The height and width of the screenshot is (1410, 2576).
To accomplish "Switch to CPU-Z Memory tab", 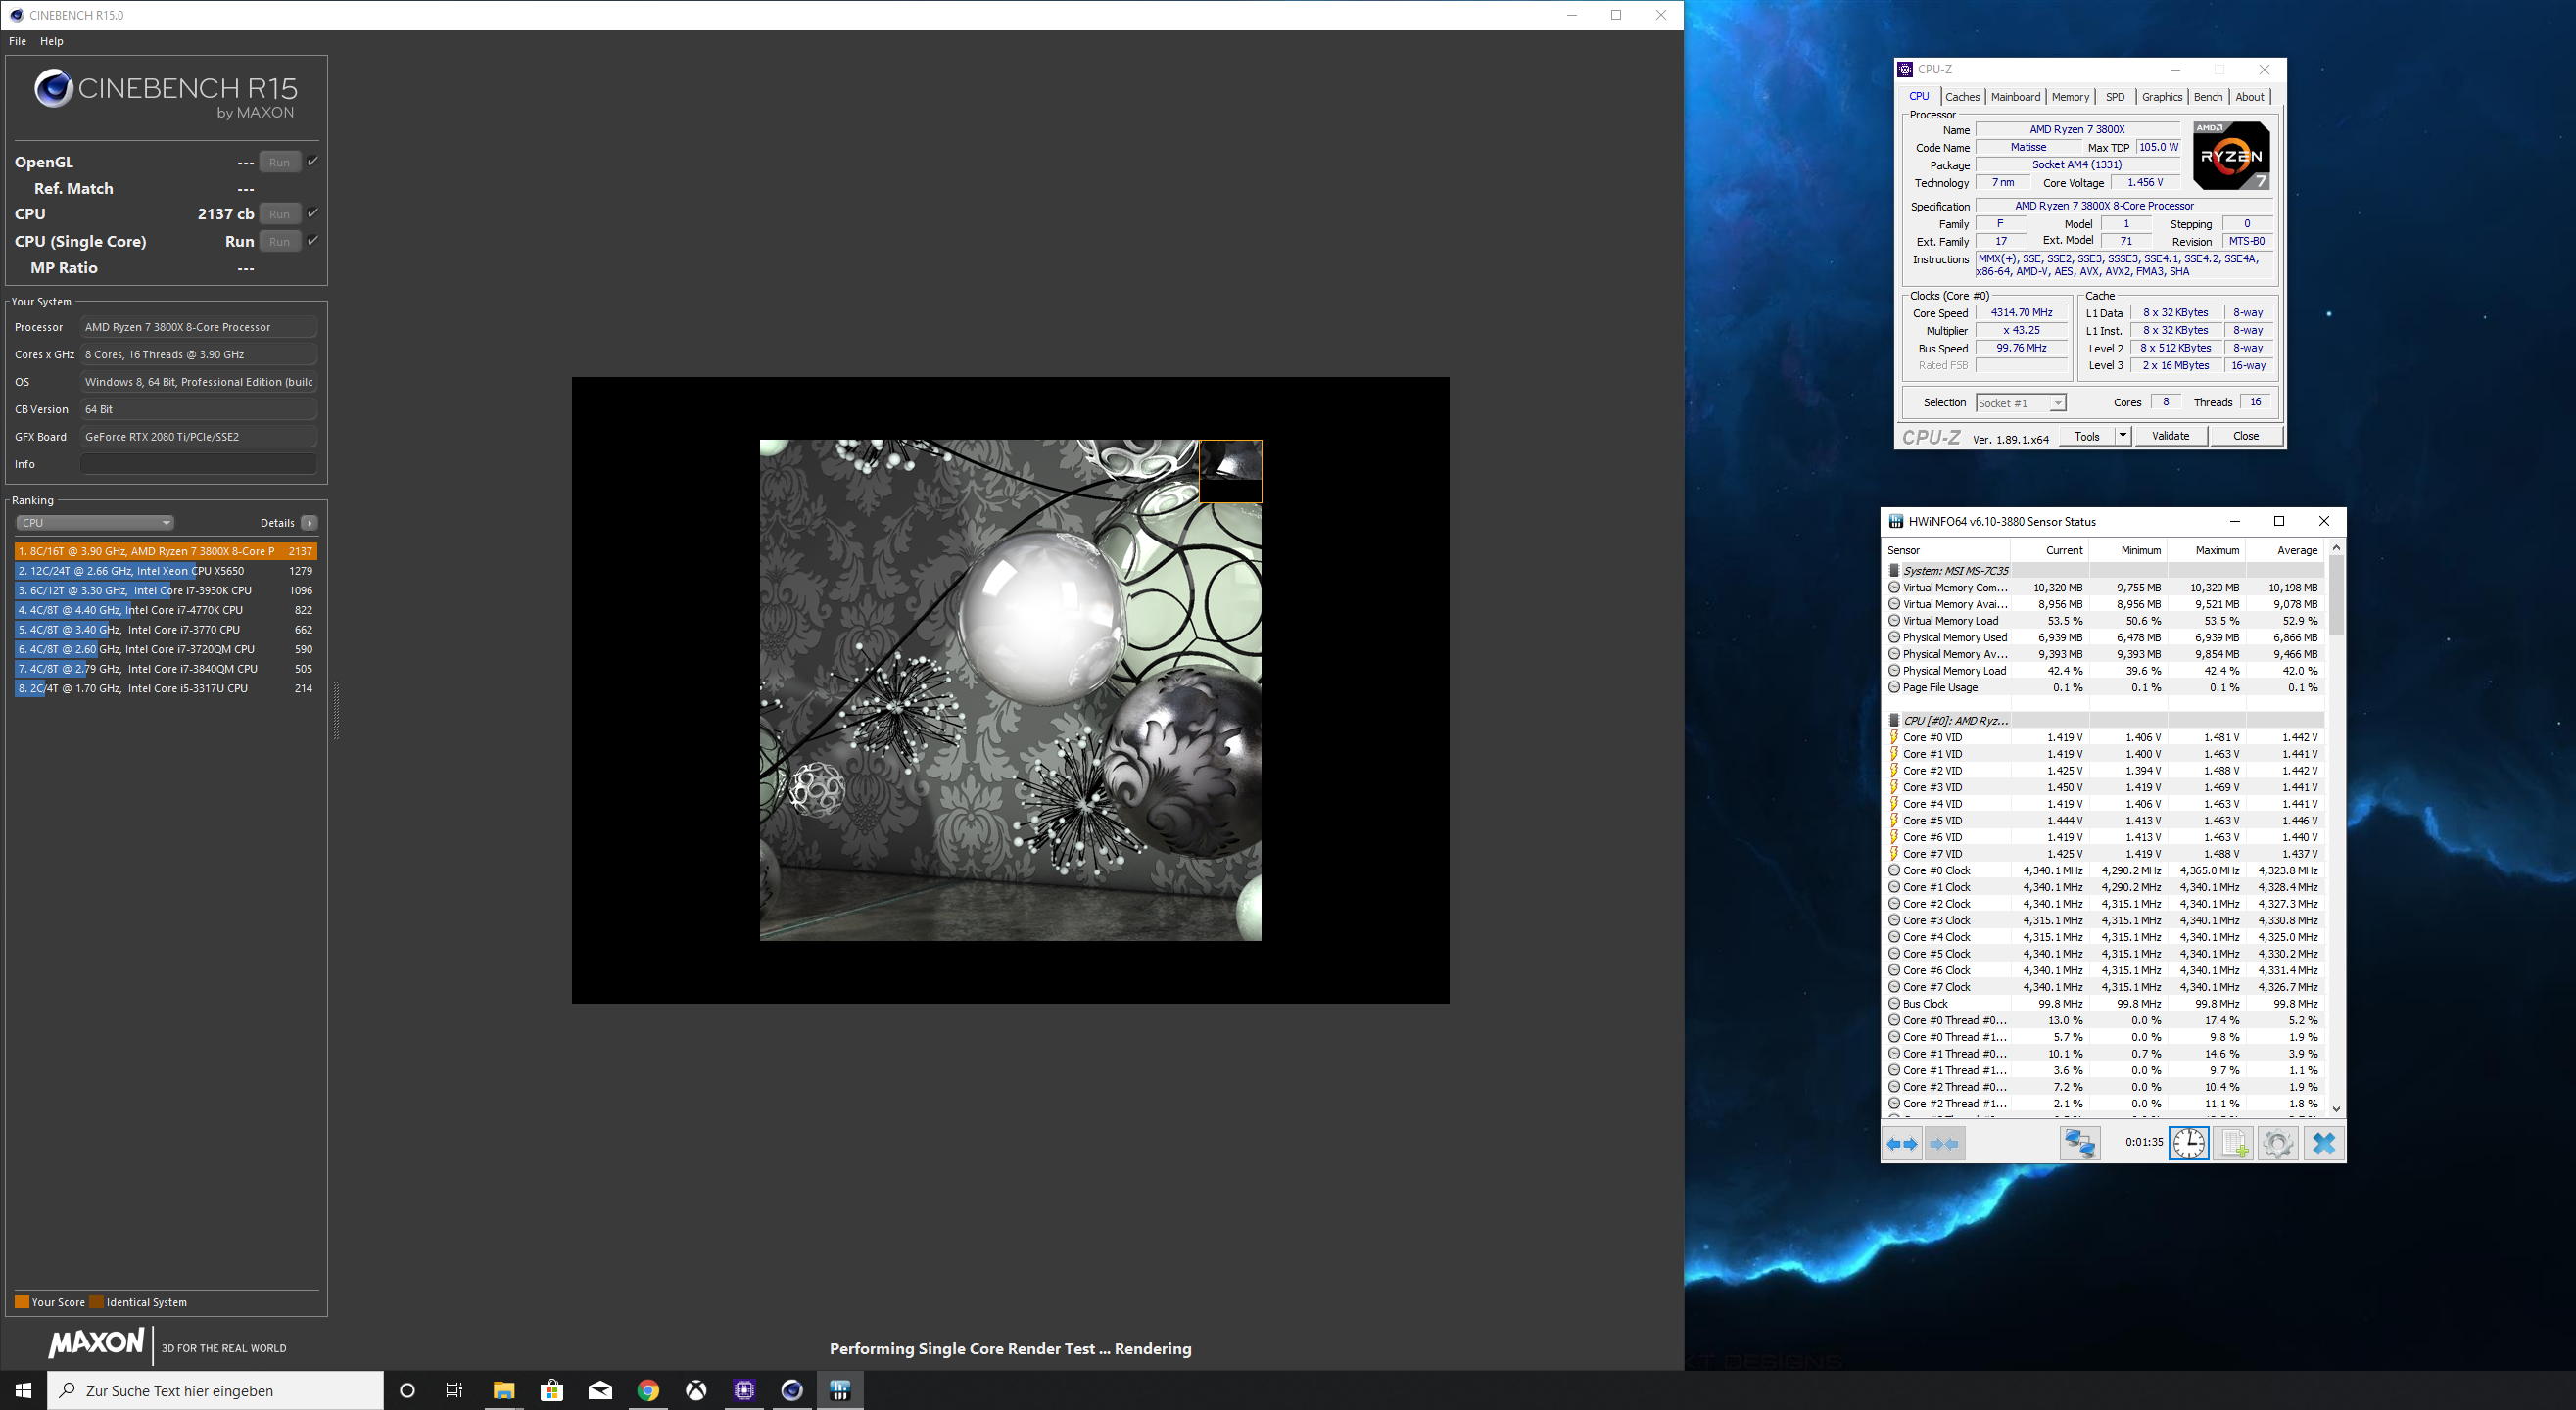I will tap(2069, 97).
